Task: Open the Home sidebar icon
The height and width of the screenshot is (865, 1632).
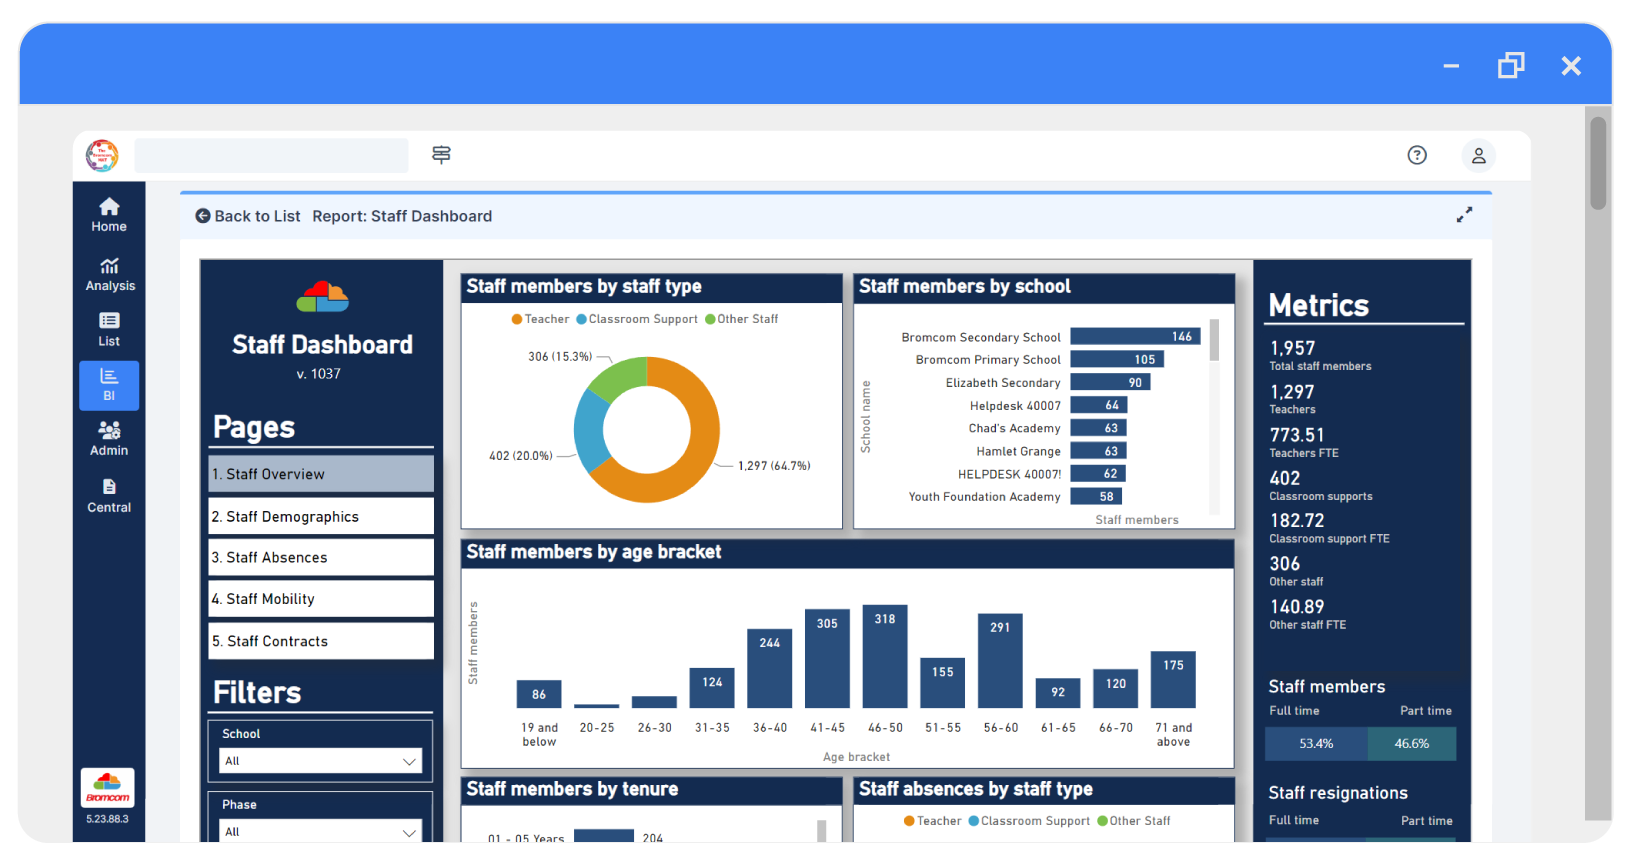Action: (x=109, y=214)
